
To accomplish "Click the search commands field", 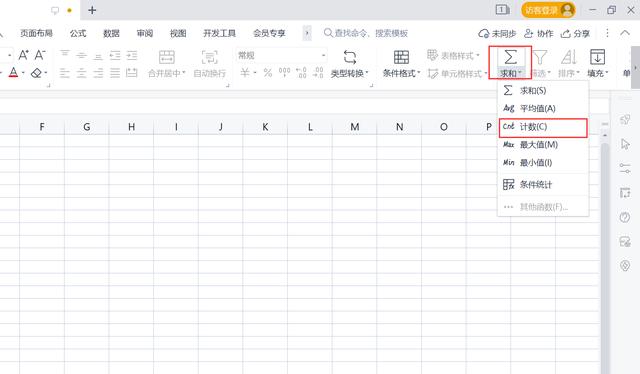I will (x=366, y=33).
